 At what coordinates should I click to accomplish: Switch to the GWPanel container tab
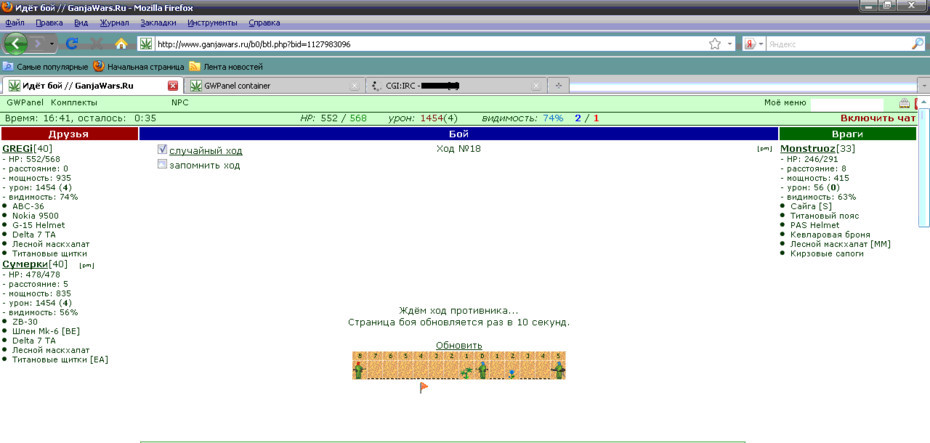[273, 86]
